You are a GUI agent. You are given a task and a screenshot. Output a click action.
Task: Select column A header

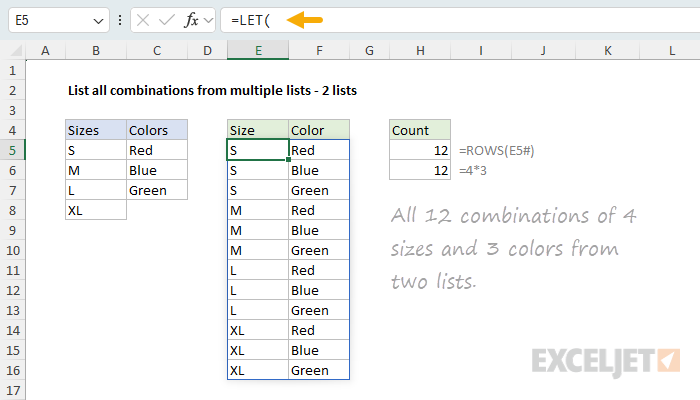(45, 50)
